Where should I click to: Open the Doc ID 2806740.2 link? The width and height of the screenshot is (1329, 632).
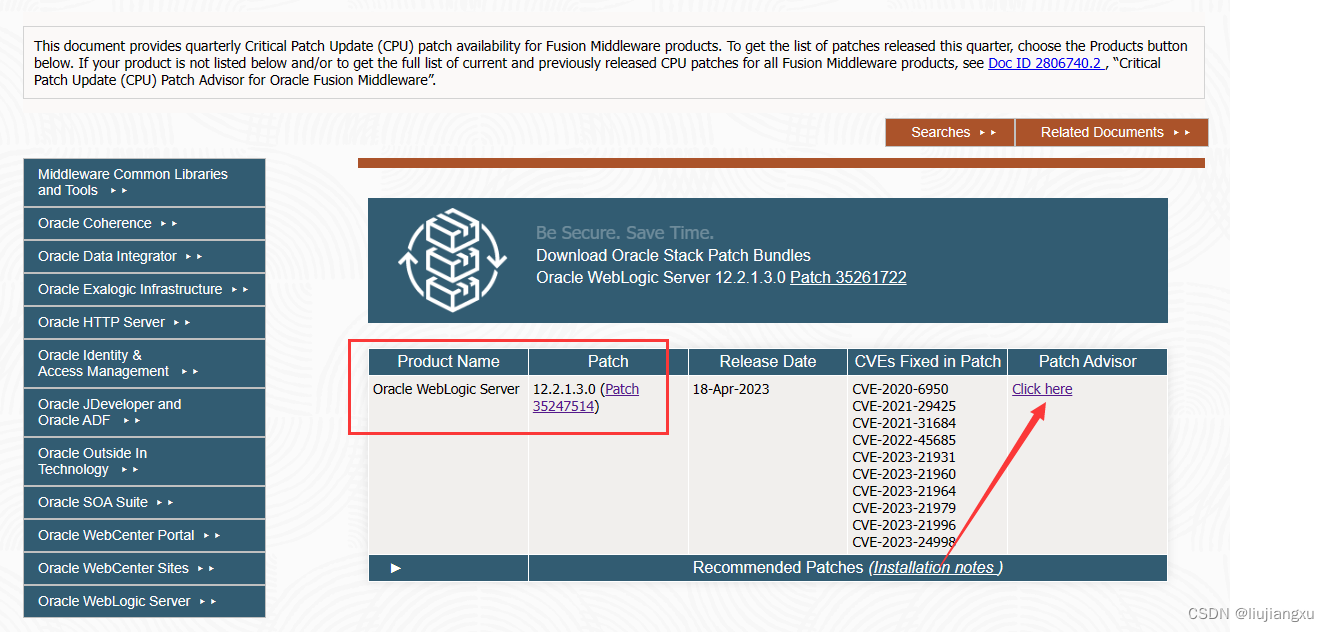[x=1044, y=63]
